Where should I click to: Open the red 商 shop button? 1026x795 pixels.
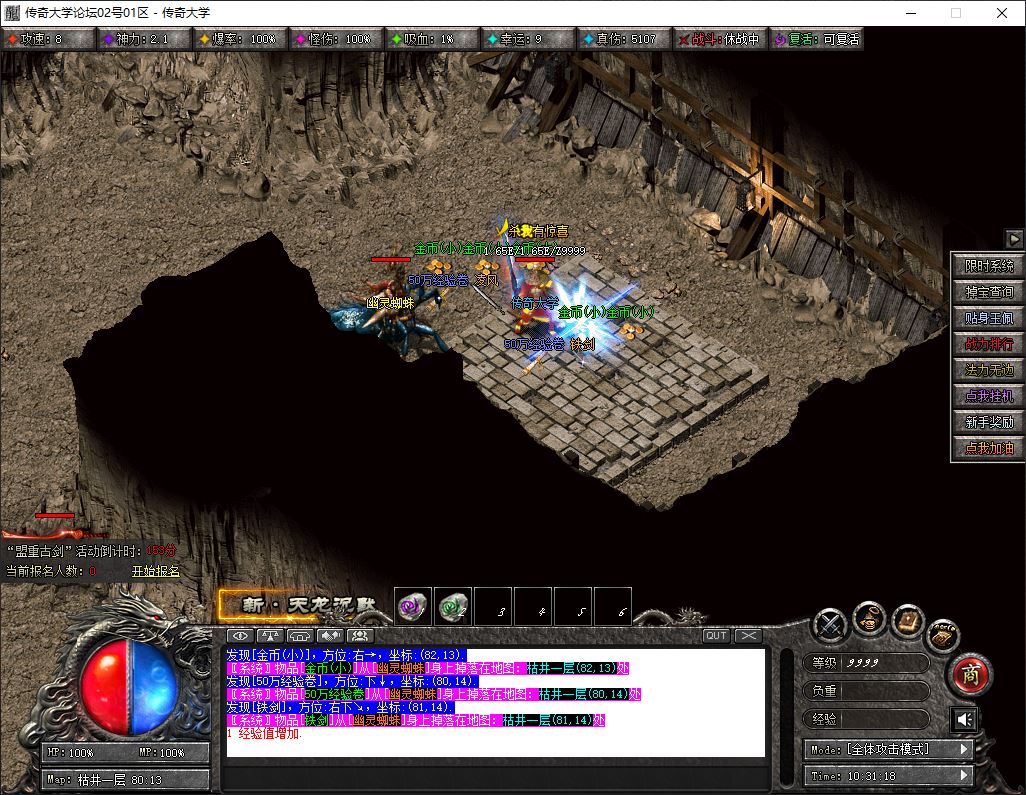[970, 674]
